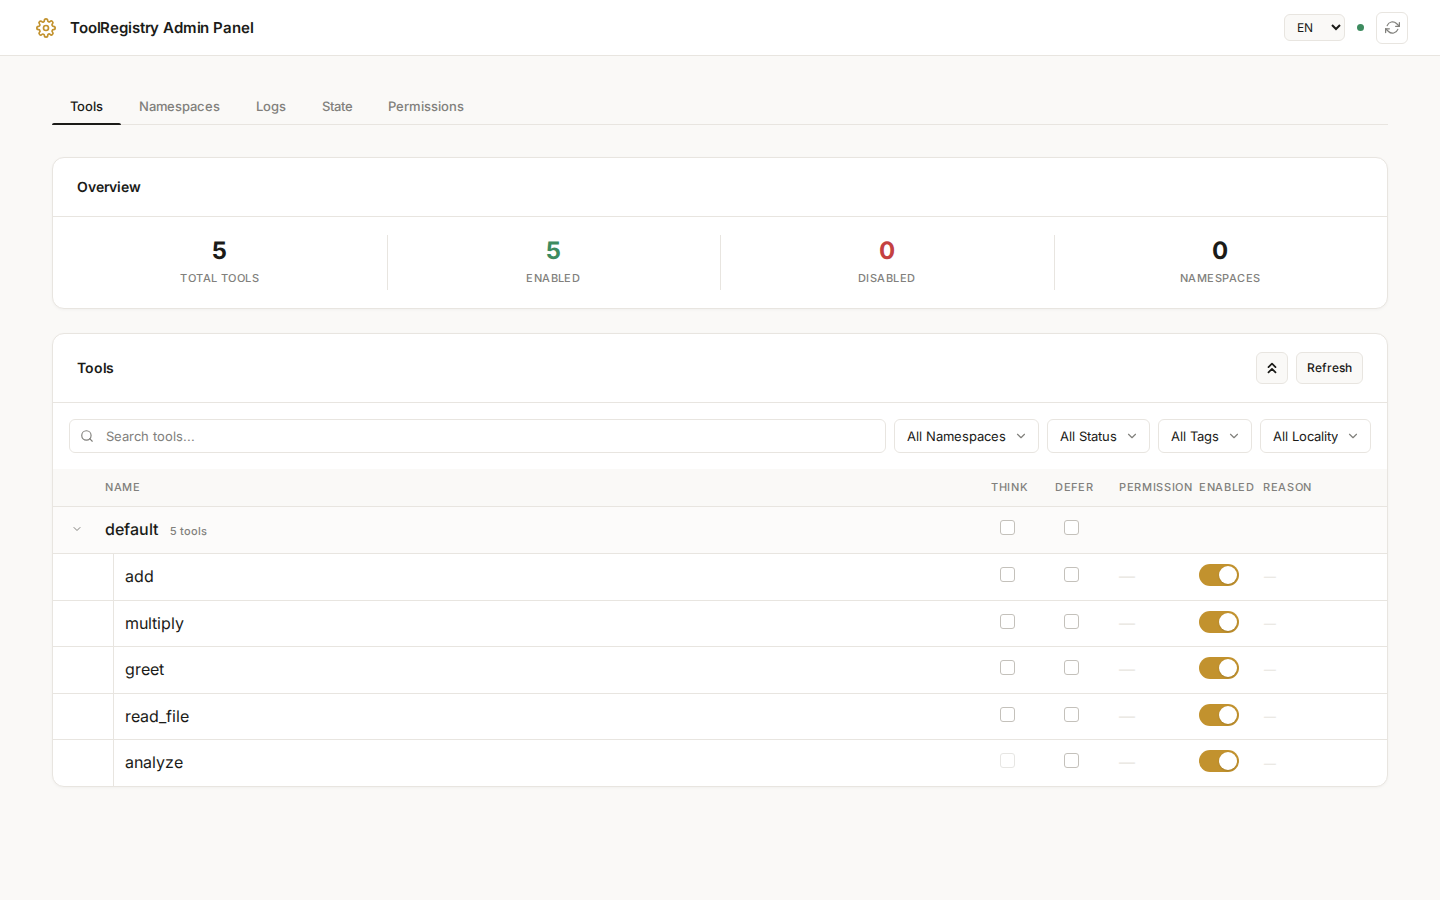1440x900 pixels.
Task: Open the All Locality filter dropdown
Action: tap(1315, 436)
